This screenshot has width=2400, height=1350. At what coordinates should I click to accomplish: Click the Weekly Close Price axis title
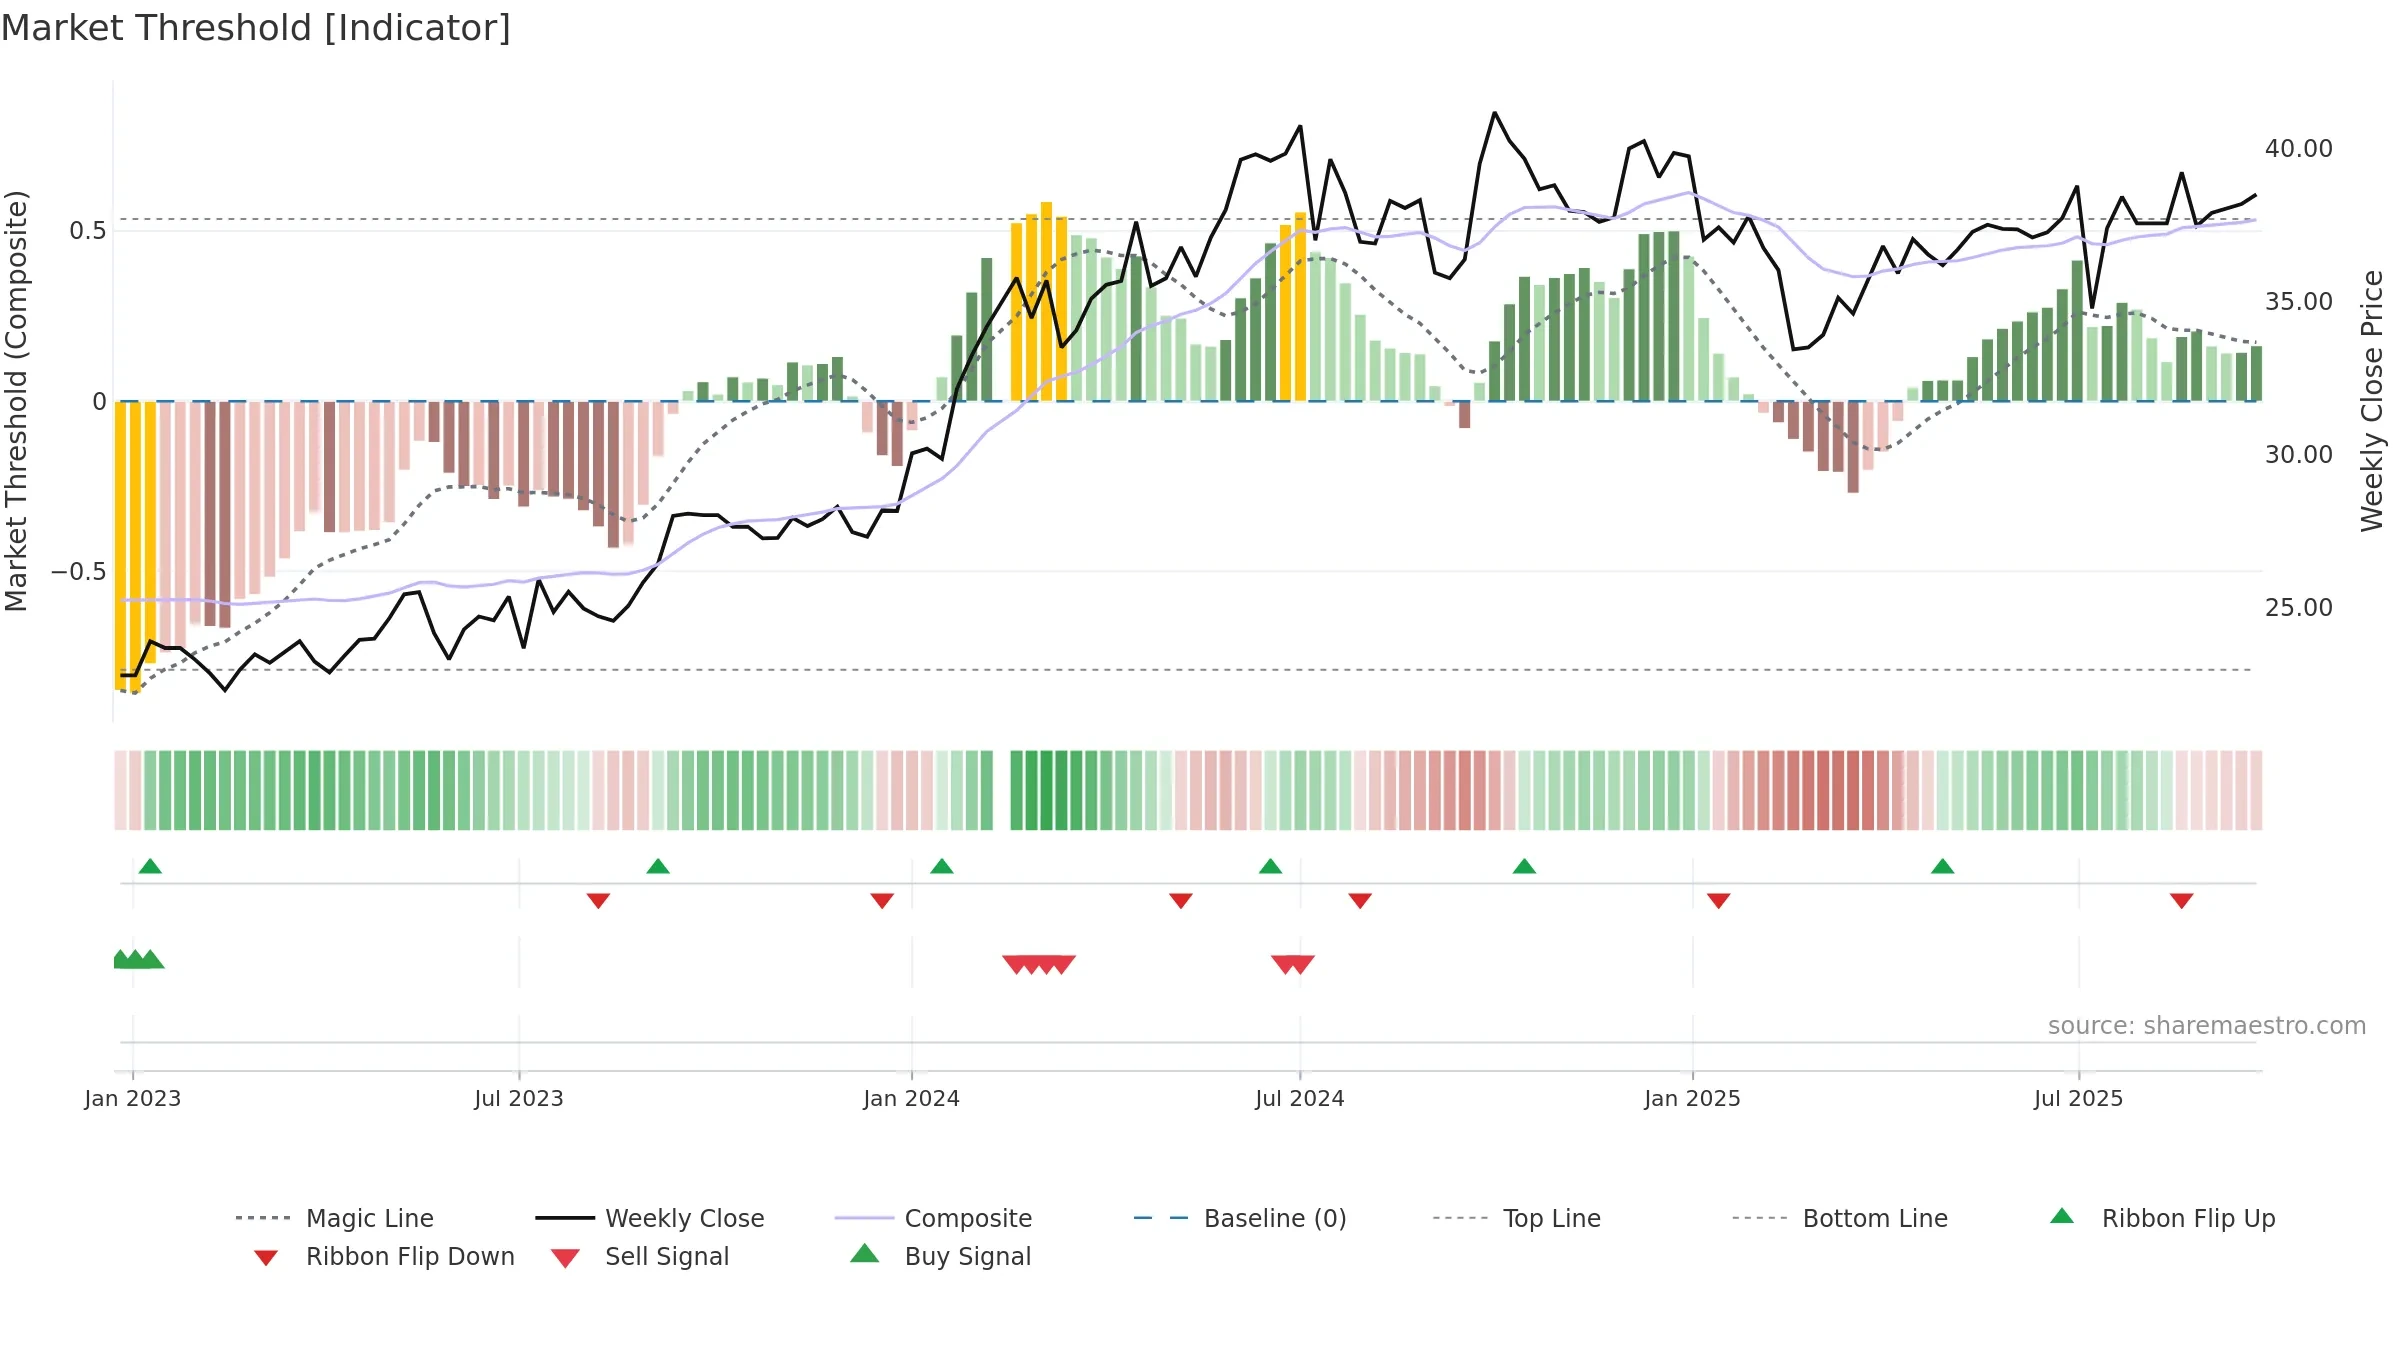click(2372, 400)
